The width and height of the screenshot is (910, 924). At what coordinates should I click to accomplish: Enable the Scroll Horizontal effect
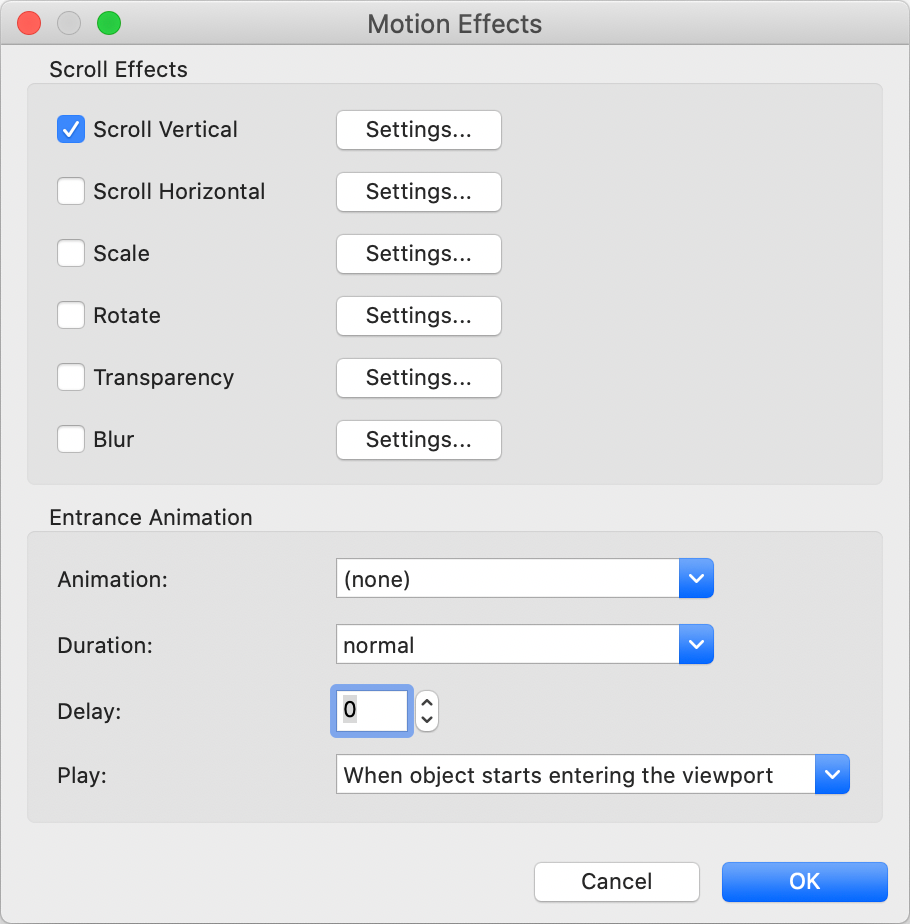[71, 192]
